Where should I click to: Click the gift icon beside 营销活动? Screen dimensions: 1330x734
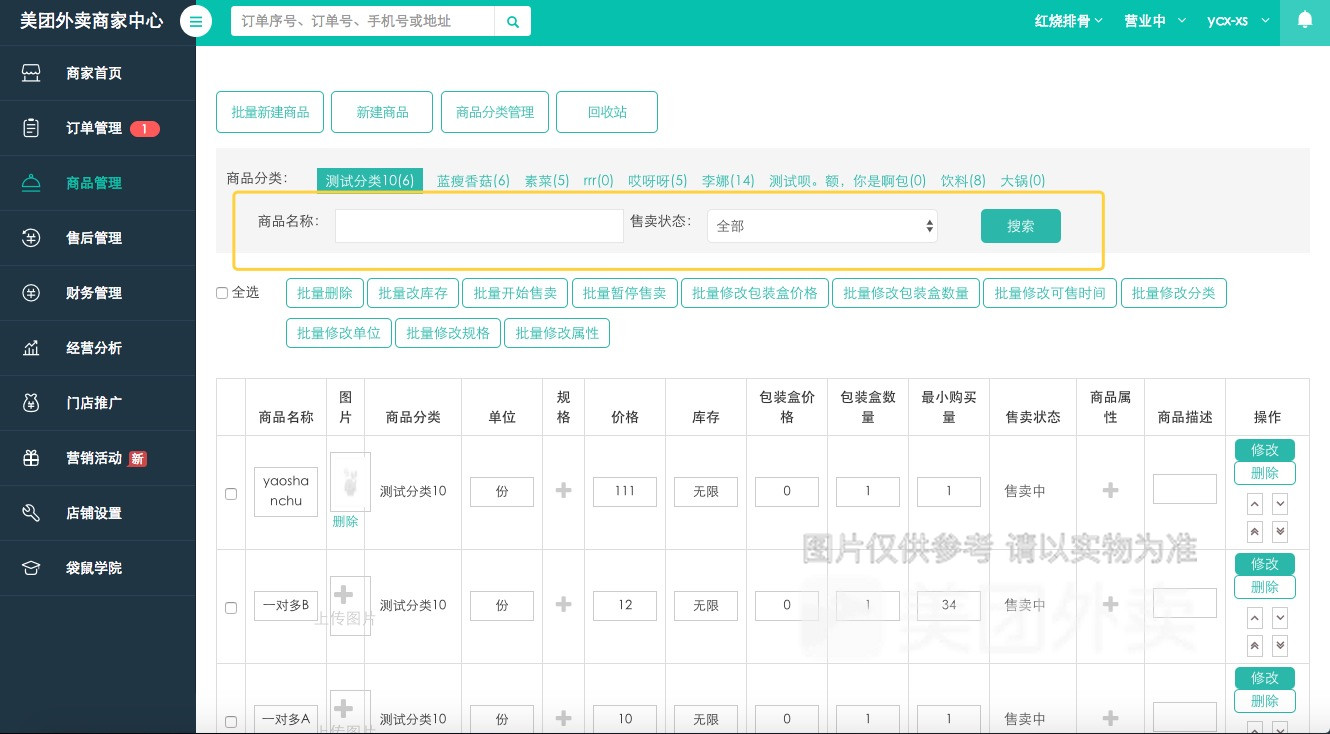31,458
